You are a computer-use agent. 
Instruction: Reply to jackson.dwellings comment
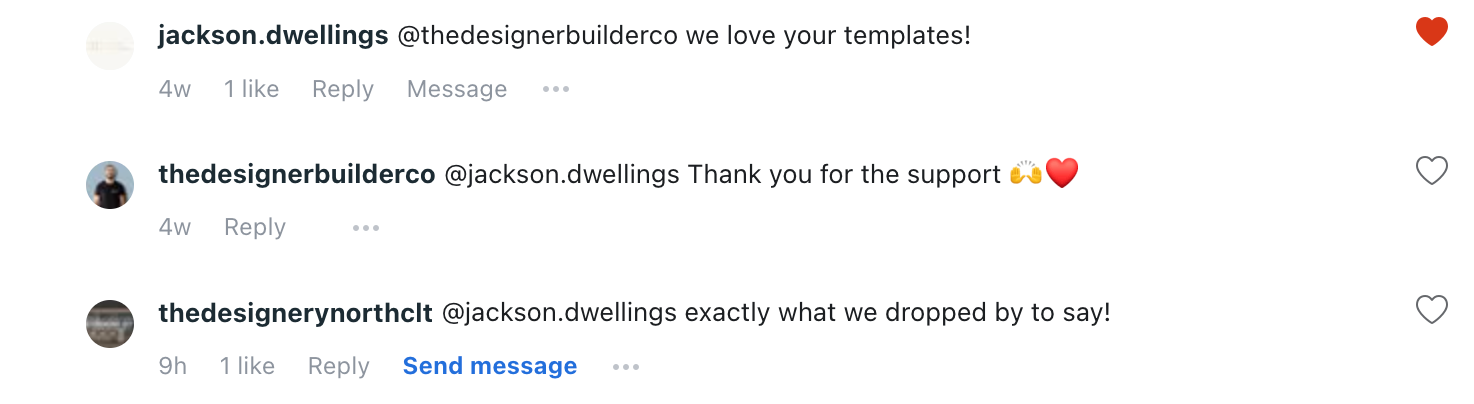click(343, 89)
